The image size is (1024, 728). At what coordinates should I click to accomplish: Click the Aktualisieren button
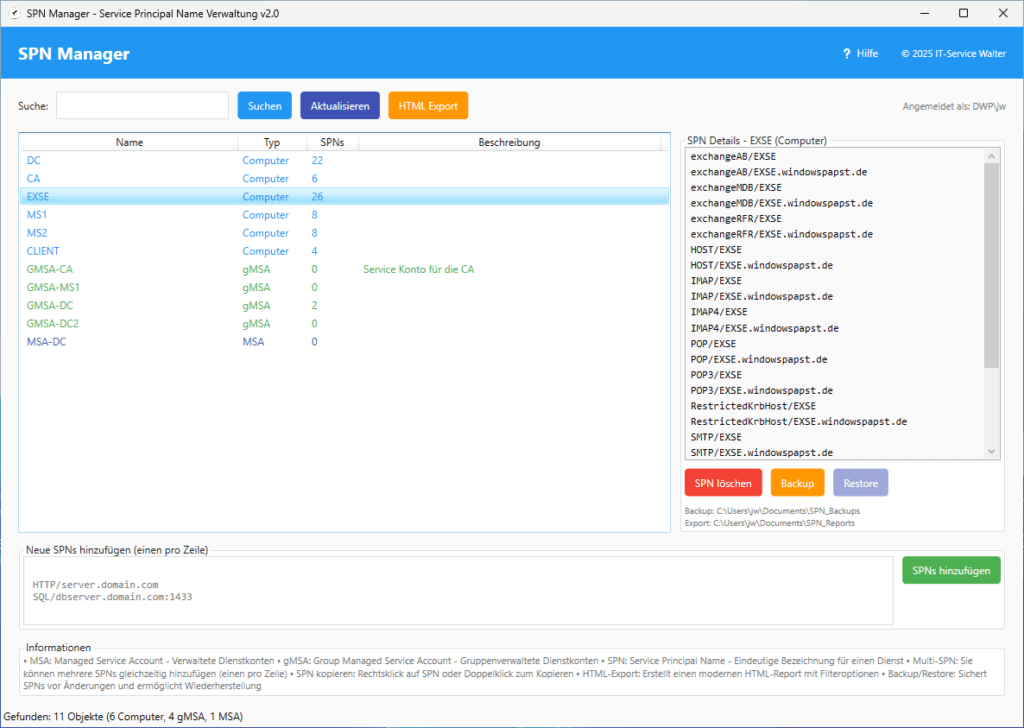click(340, 105)
